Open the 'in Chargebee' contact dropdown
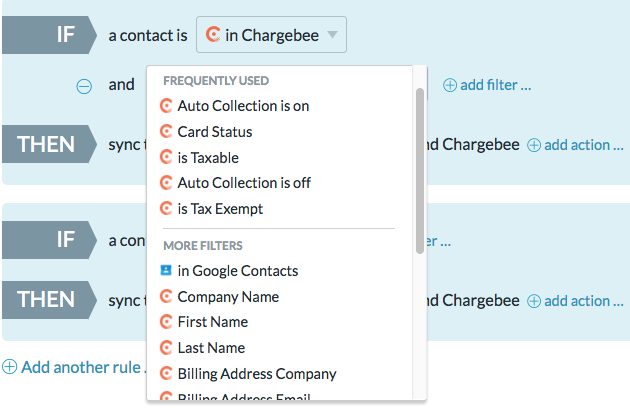The image size is (630, 413). tap(271, 35)
